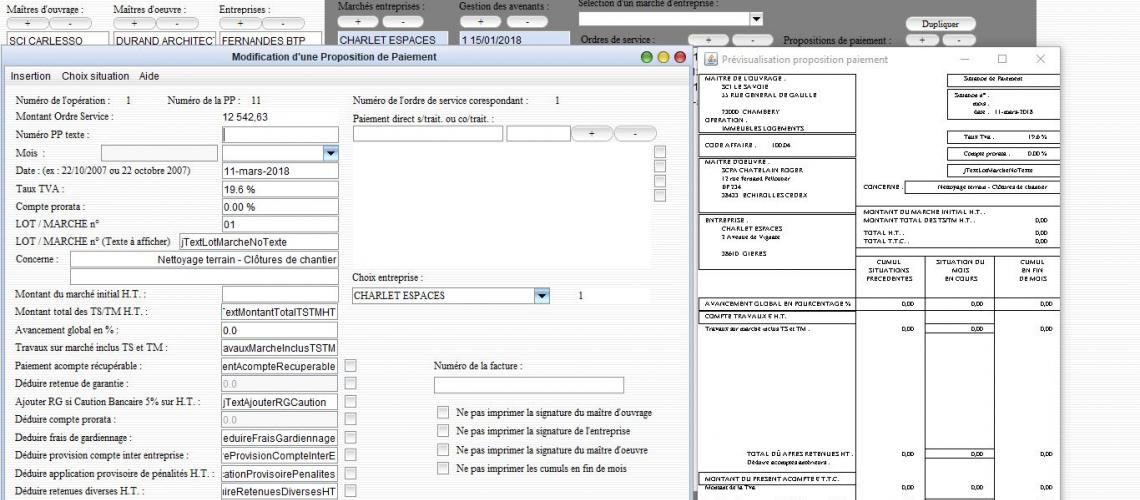Add a new Maîtres d'ouvrage with plus button
Image resolution: width=1140 pixels, height=500 pixels.
(x=27, y=23)
